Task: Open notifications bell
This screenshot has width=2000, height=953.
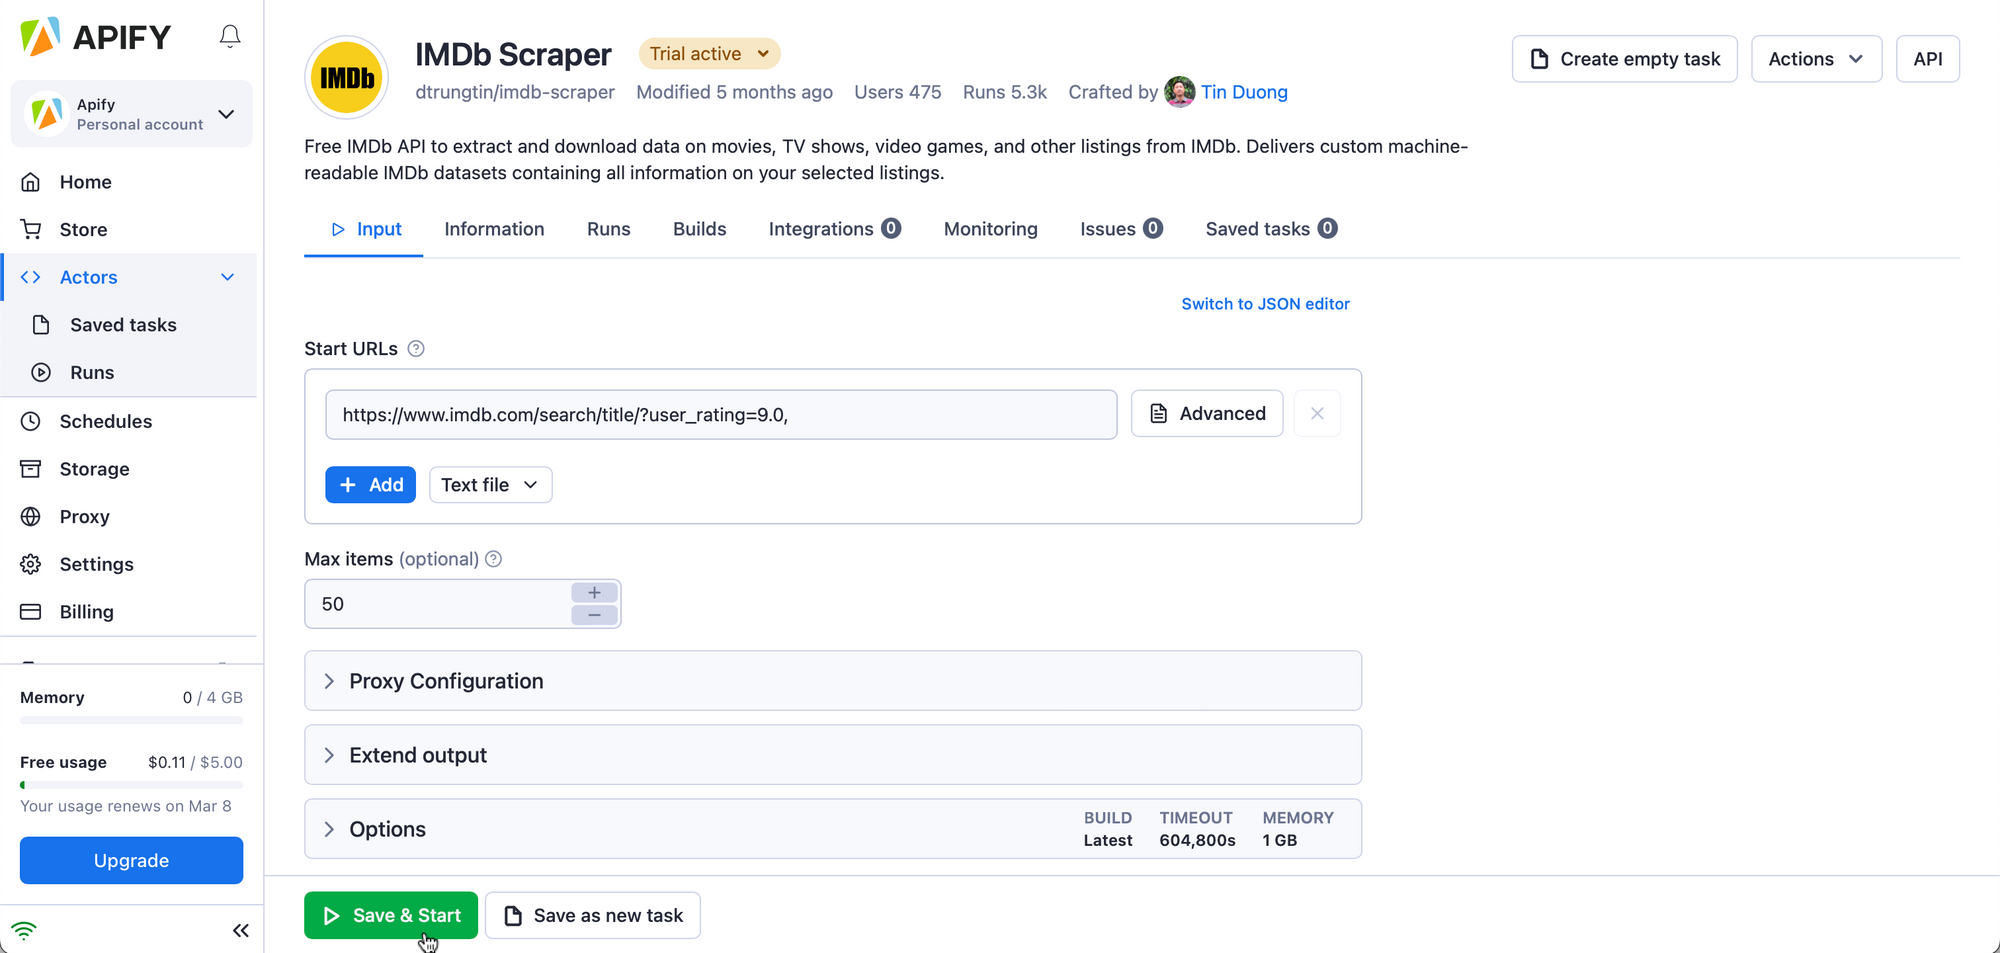Action: coord(230,37)
